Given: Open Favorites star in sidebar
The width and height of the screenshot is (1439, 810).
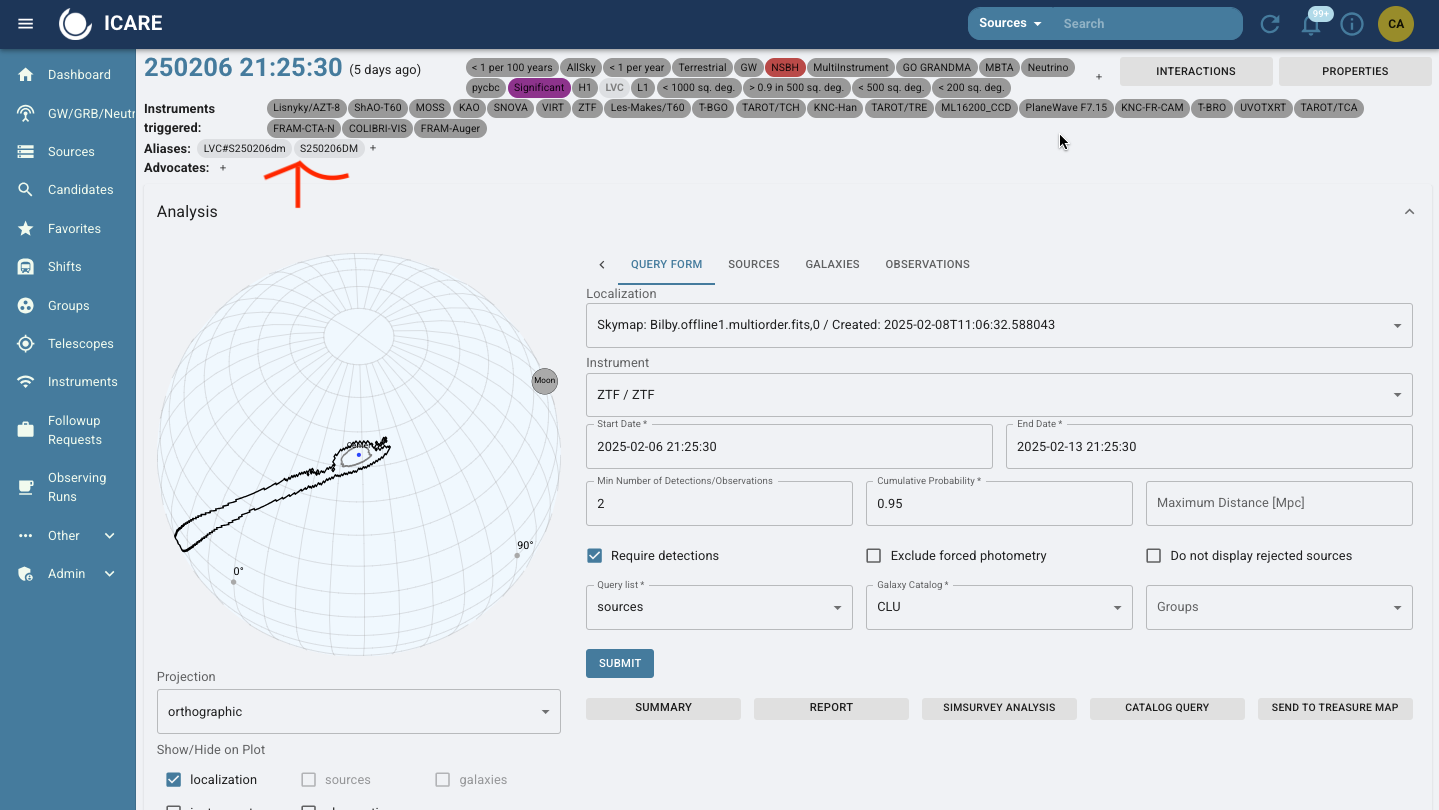Looking at the screenshot, I should [74, 229].
